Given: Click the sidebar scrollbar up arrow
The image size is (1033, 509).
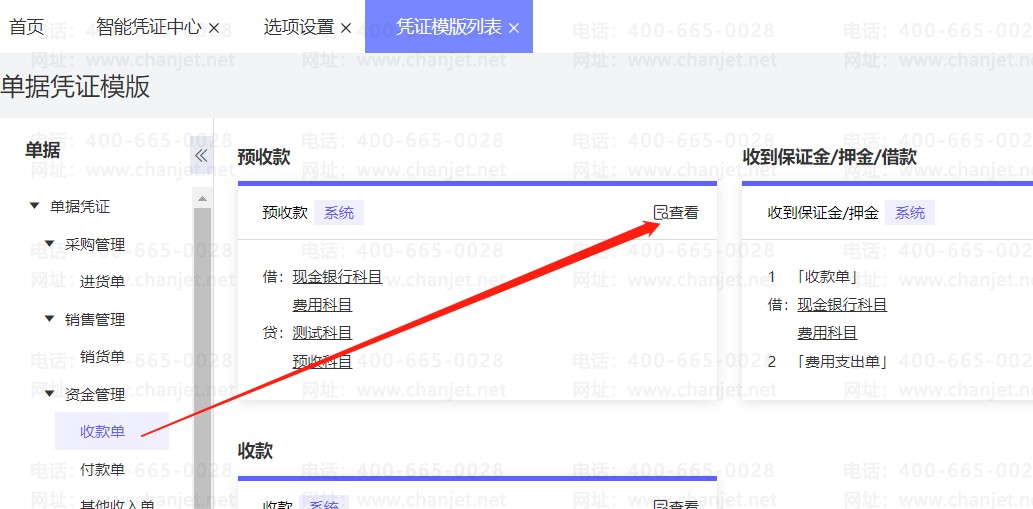Looking at the screenshot, I should (202, 198).
